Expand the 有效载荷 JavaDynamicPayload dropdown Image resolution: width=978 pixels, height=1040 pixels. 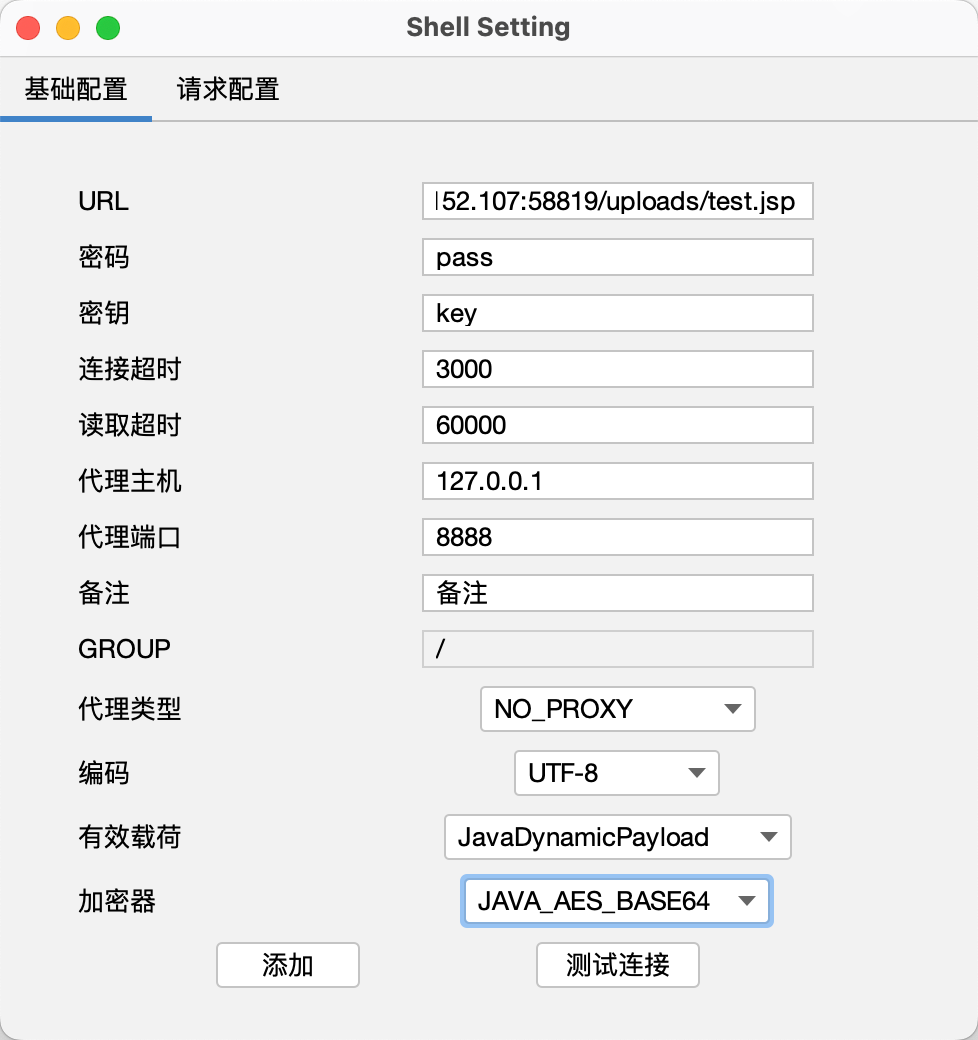point(617,837)
